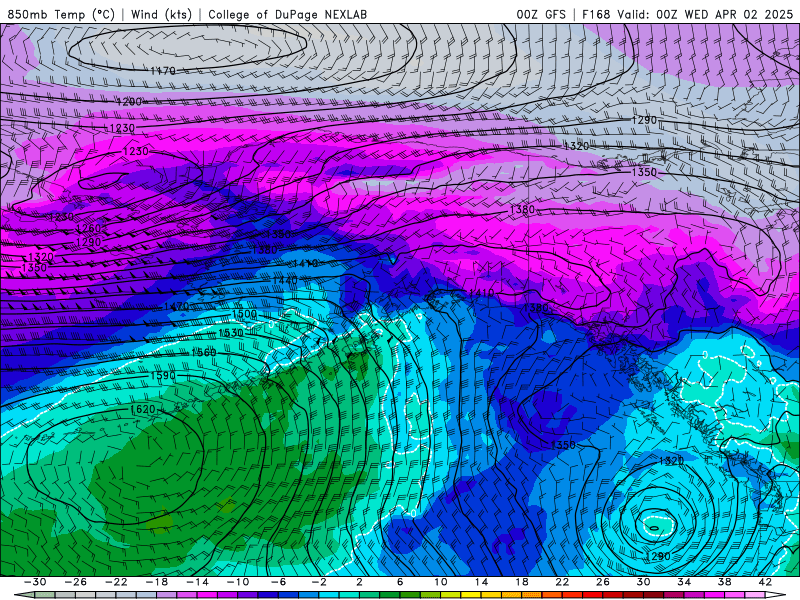Select the 1200 contour label

(x=129, y=102)
